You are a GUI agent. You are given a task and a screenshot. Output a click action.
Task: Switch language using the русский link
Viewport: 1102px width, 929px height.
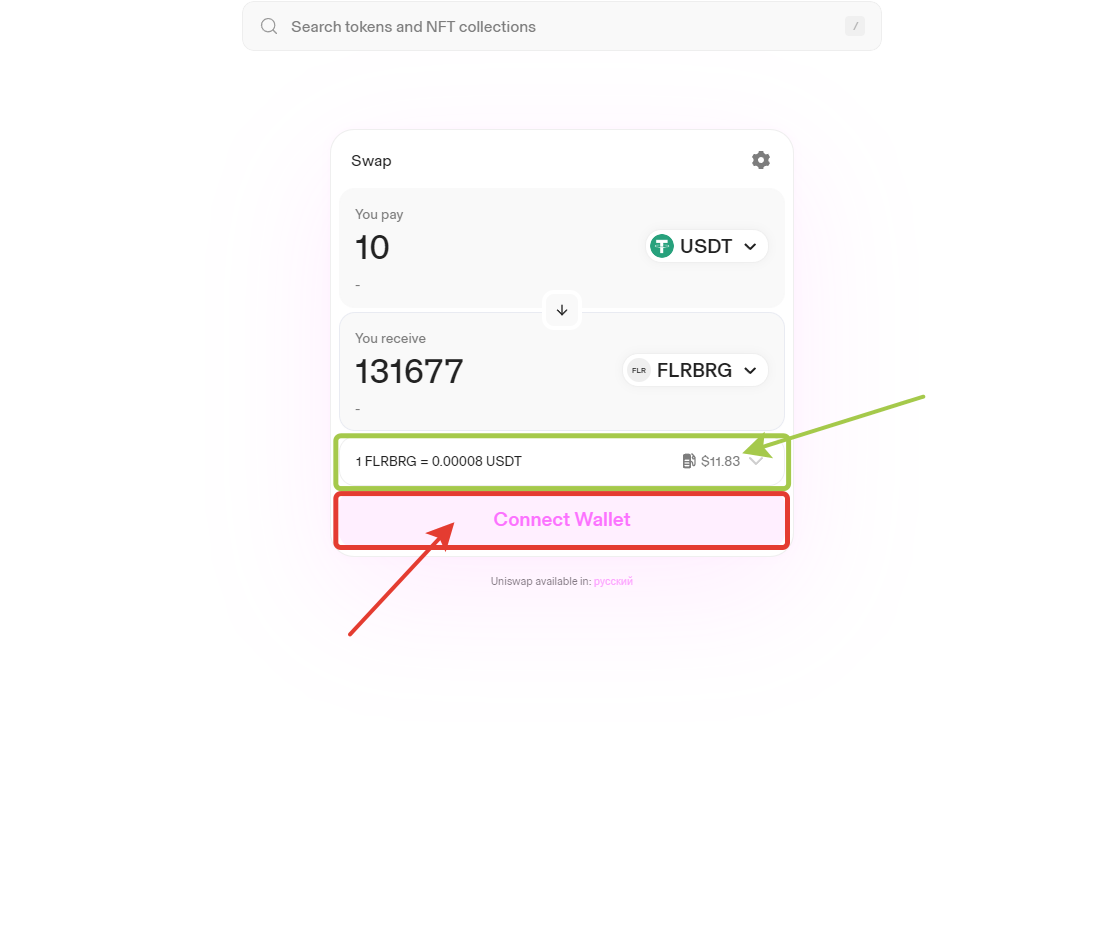613,581
